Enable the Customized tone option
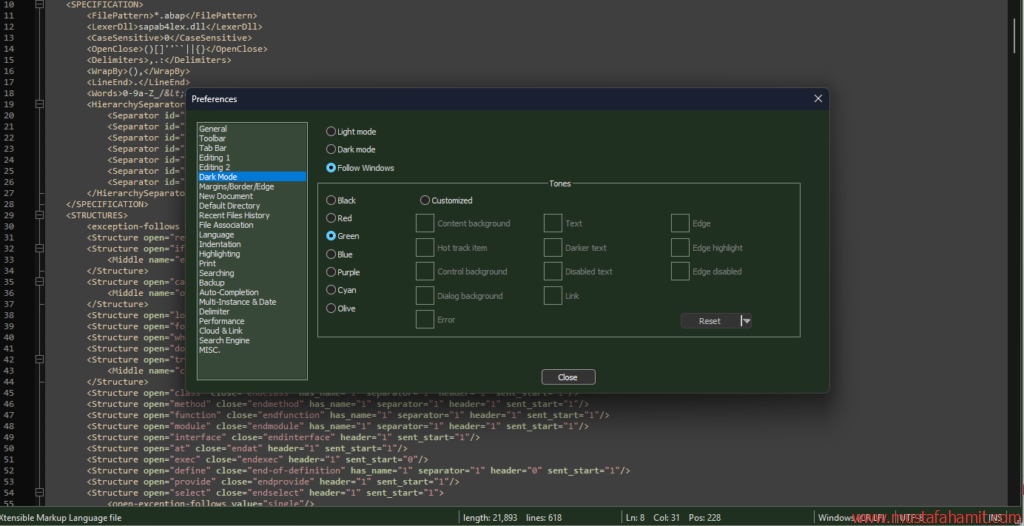Viewport: 1024px width, 526px height. (425, 201)
